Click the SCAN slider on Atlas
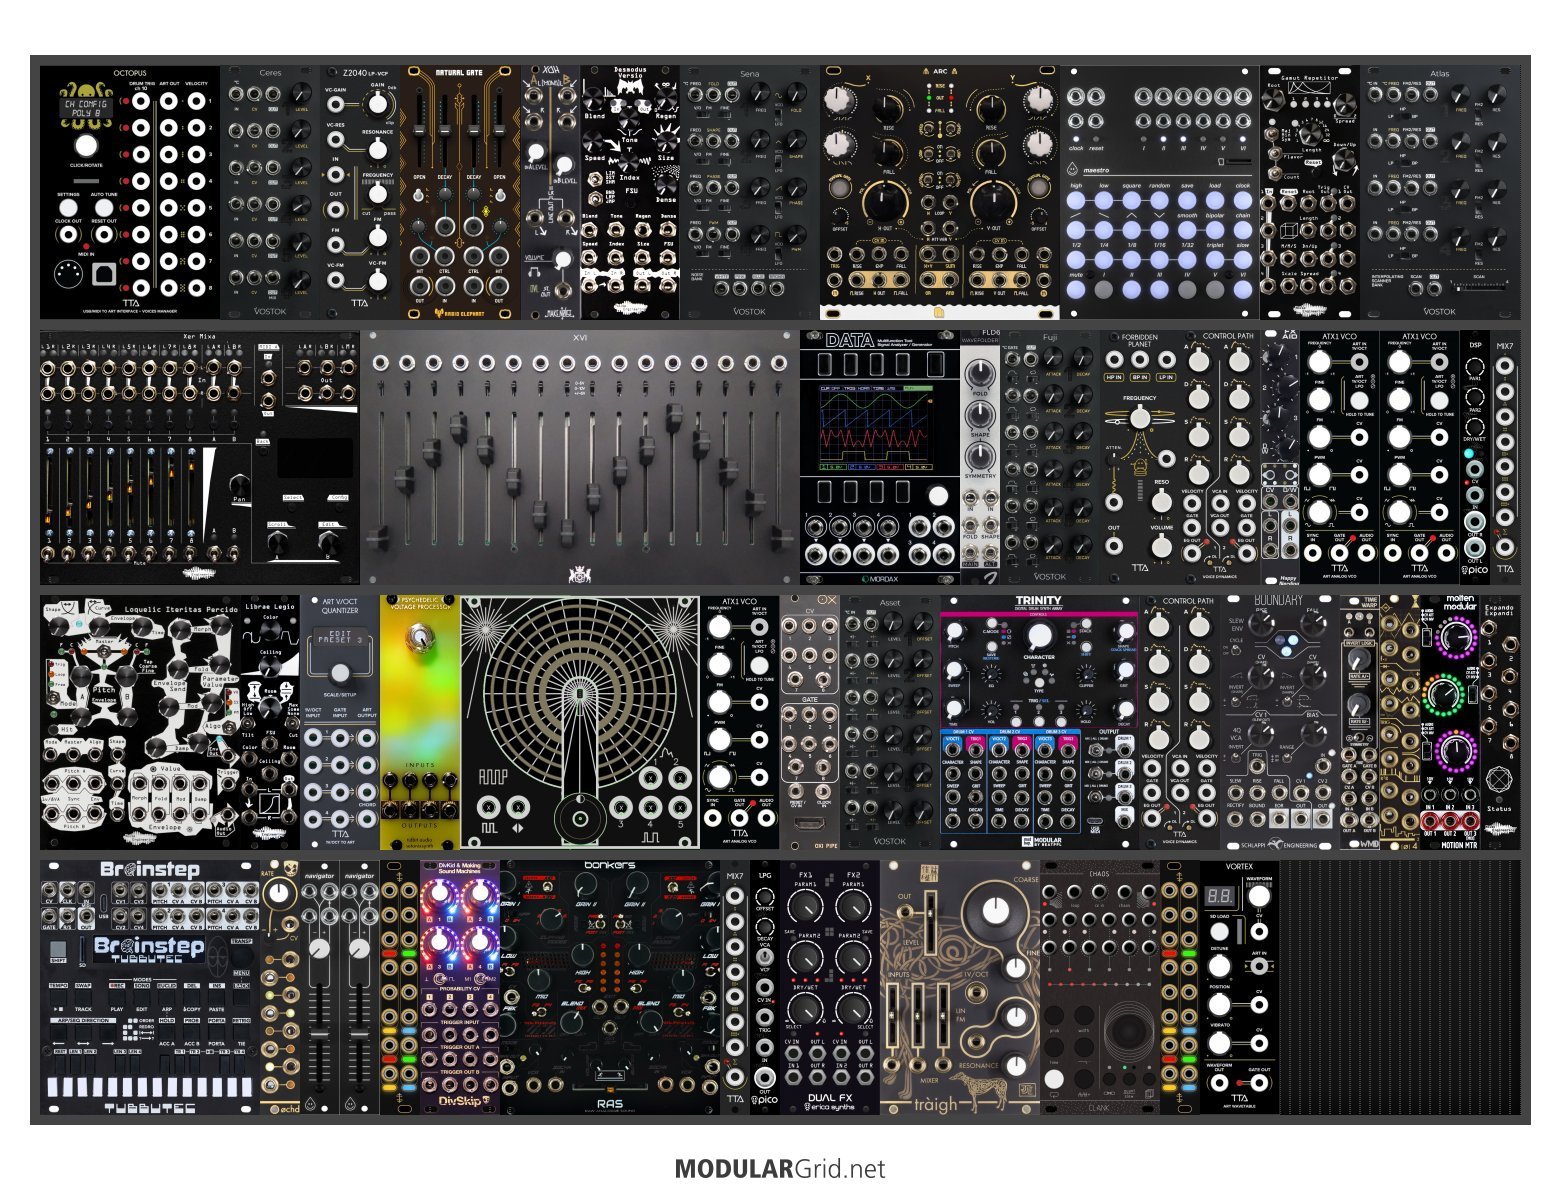 point(1480,286)
